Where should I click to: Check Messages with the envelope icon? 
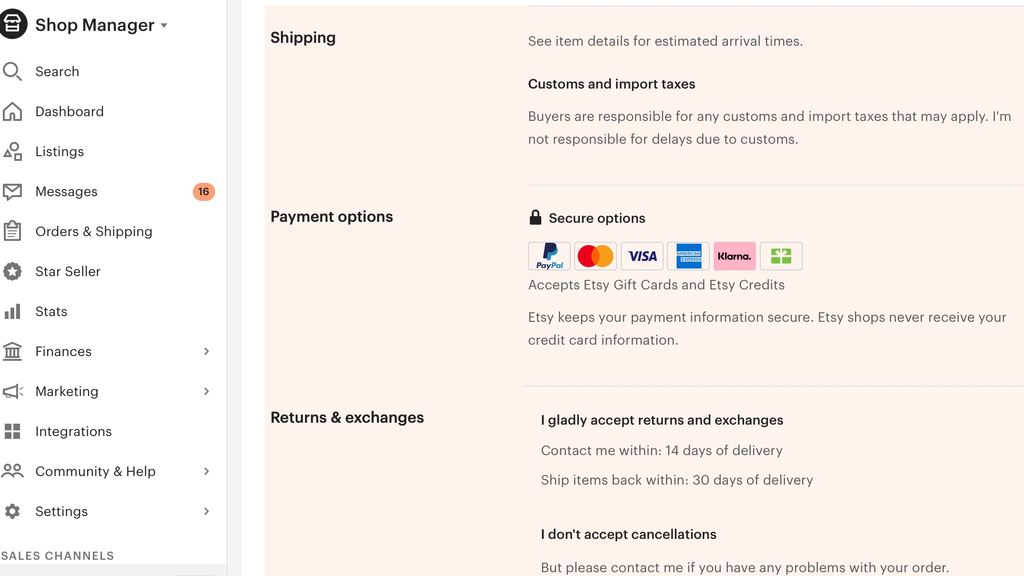14,191
